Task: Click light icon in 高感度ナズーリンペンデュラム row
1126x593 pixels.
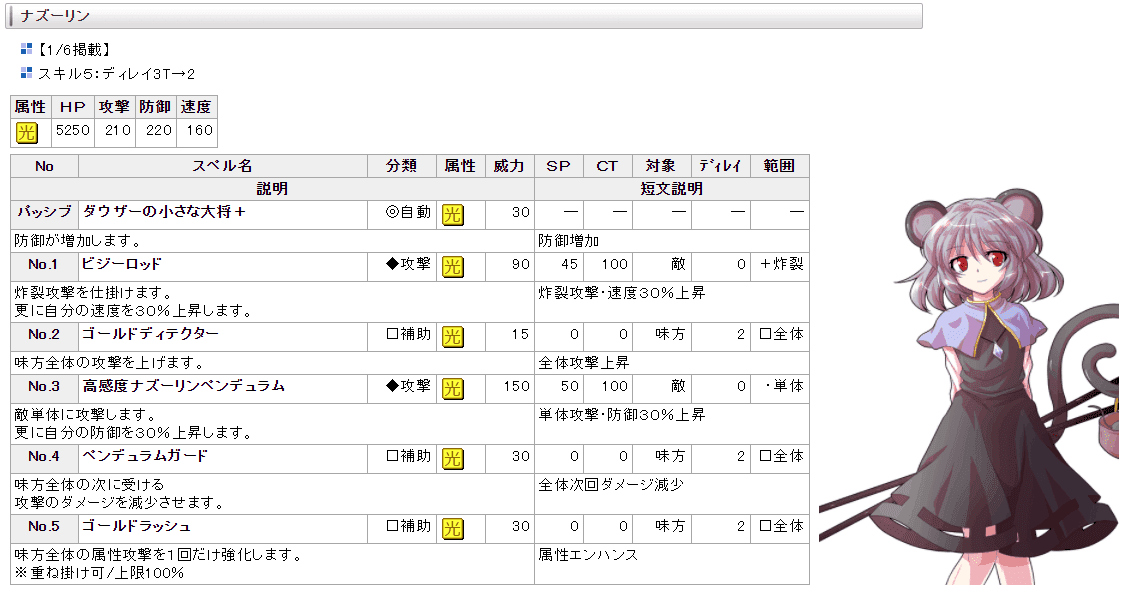Action: 452,389
